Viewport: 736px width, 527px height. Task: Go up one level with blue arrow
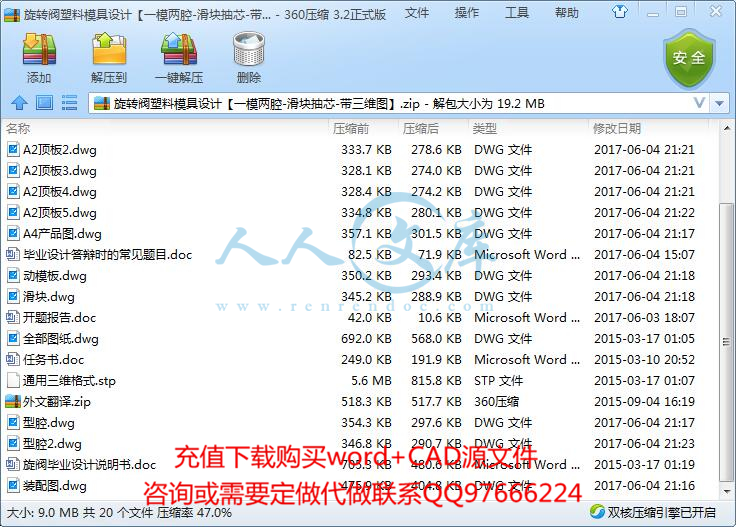(x=19, y=103)
